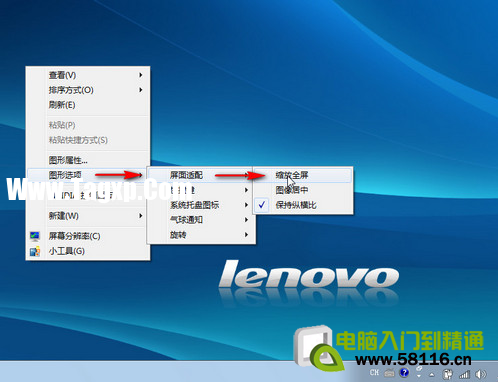Open 图形属性... graphics properties
Screen dimensions: 498x382
point(88,160)
